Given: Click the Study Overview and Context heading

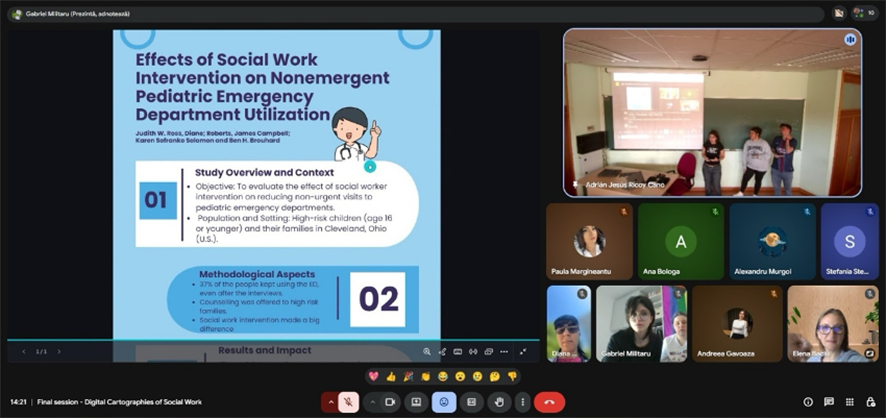Looking at the screenshot, I should pyautogui.click(x=264, y=172).
